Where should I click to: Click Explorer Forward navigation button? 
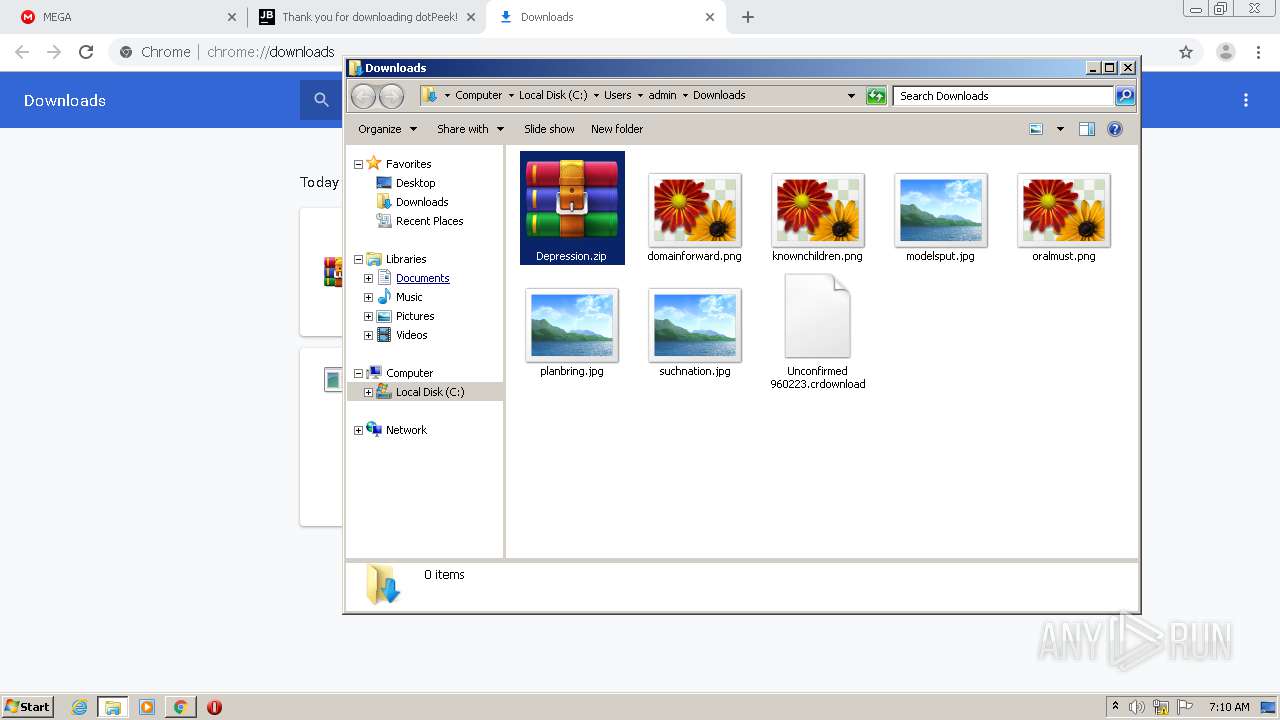(x=391, y=96)
